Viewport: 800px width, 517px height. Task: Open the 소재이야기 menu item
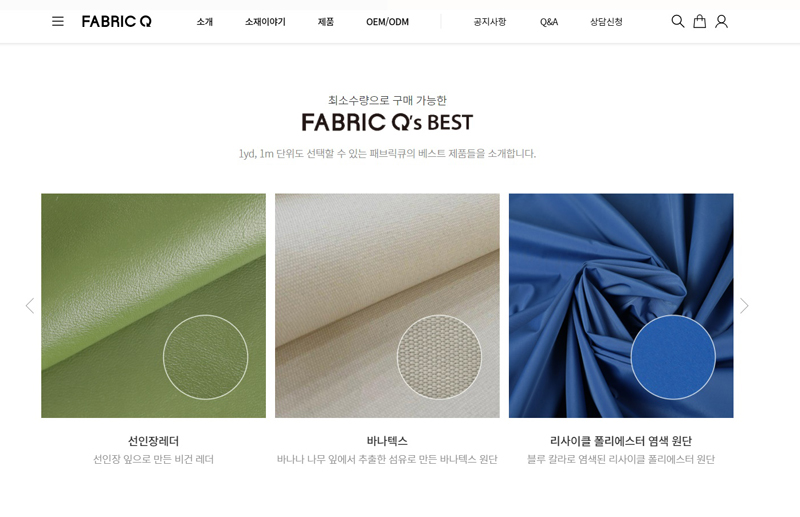pos(265,22)
